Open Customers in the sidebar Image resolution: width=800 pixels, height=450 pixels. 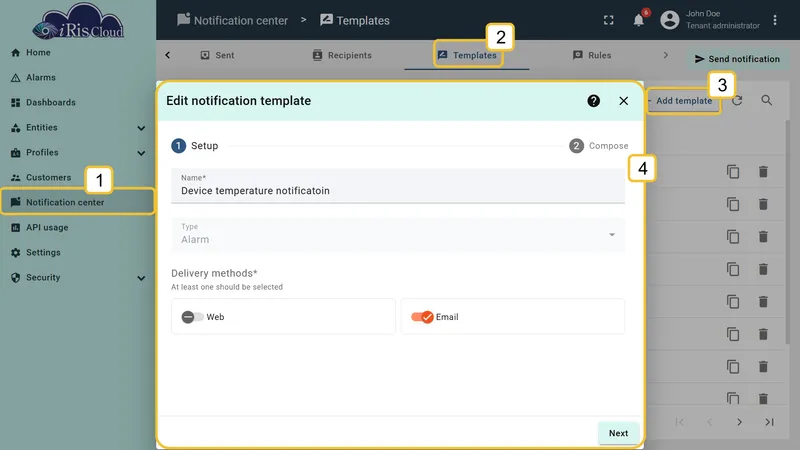pyautogui.click(x=48, y=178)
